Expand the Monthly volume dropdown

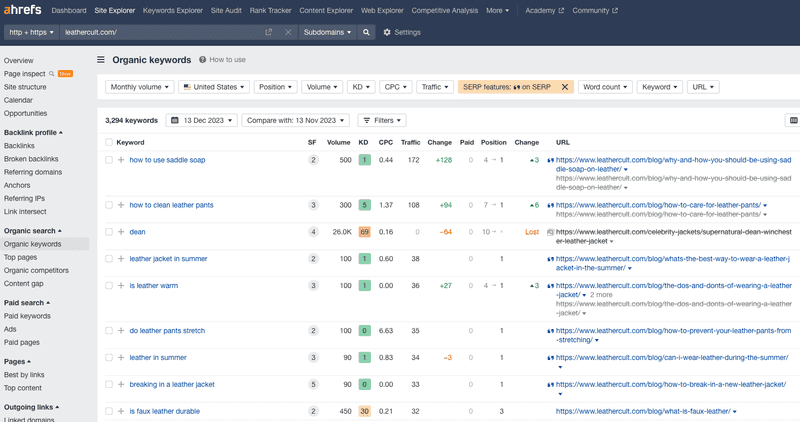138,87
